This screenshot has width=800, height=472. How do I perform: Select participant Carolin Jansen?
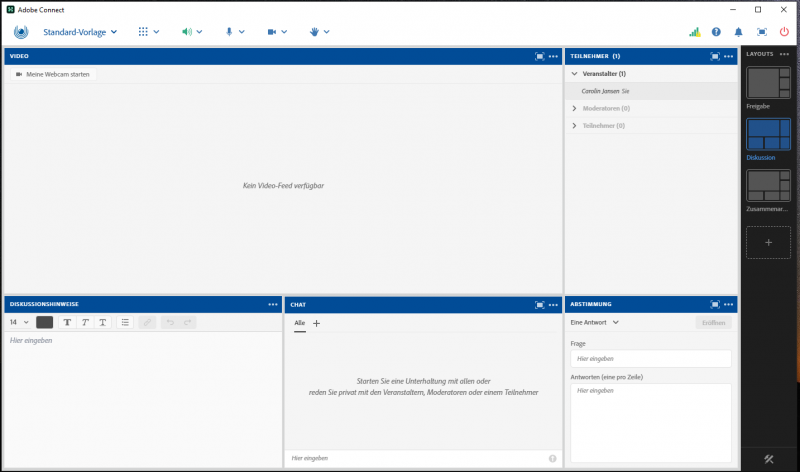point(652,91)
